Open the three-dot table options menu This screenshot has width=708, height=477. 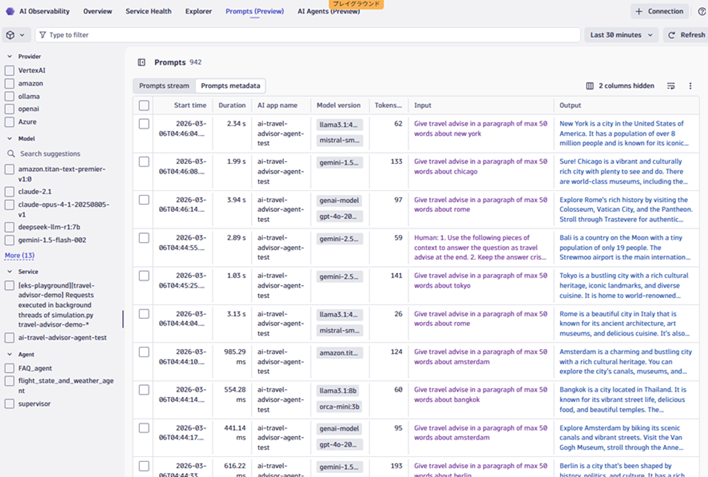tap(690, 86)
